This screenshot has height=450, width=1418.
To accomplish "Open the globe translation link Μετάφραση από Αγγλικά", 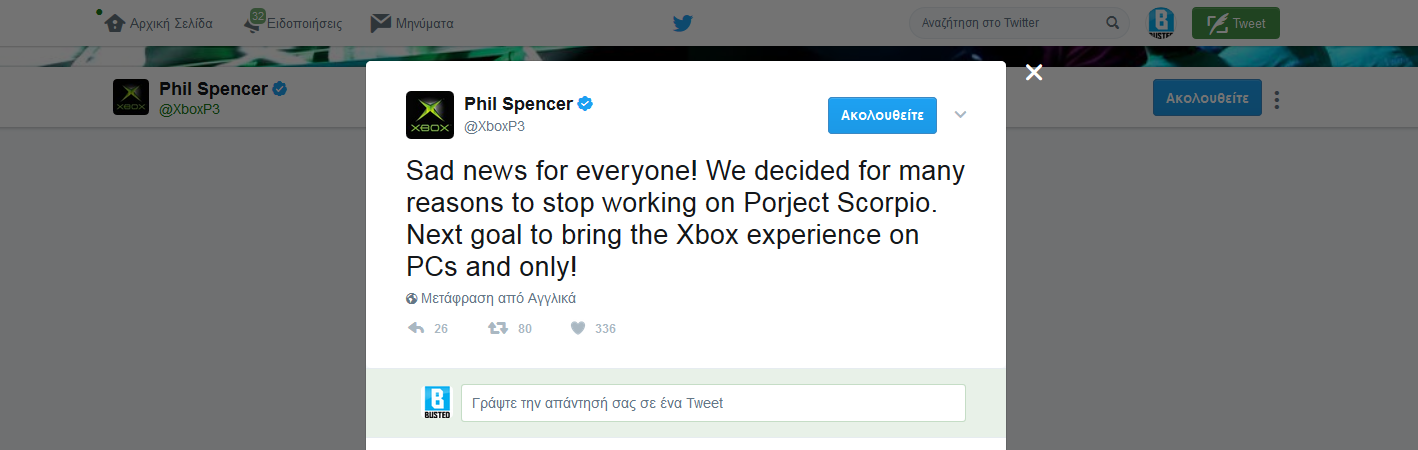I will 491,298.
